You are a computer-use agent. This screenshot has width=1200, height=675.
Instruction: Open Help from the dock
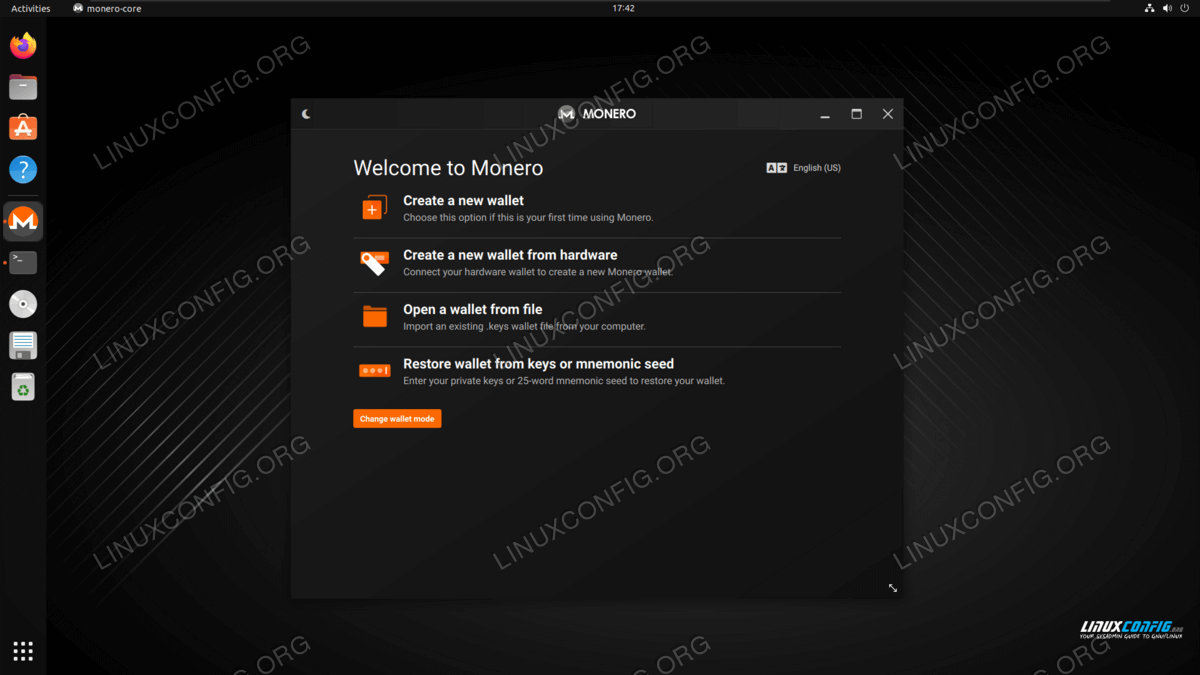23,169
